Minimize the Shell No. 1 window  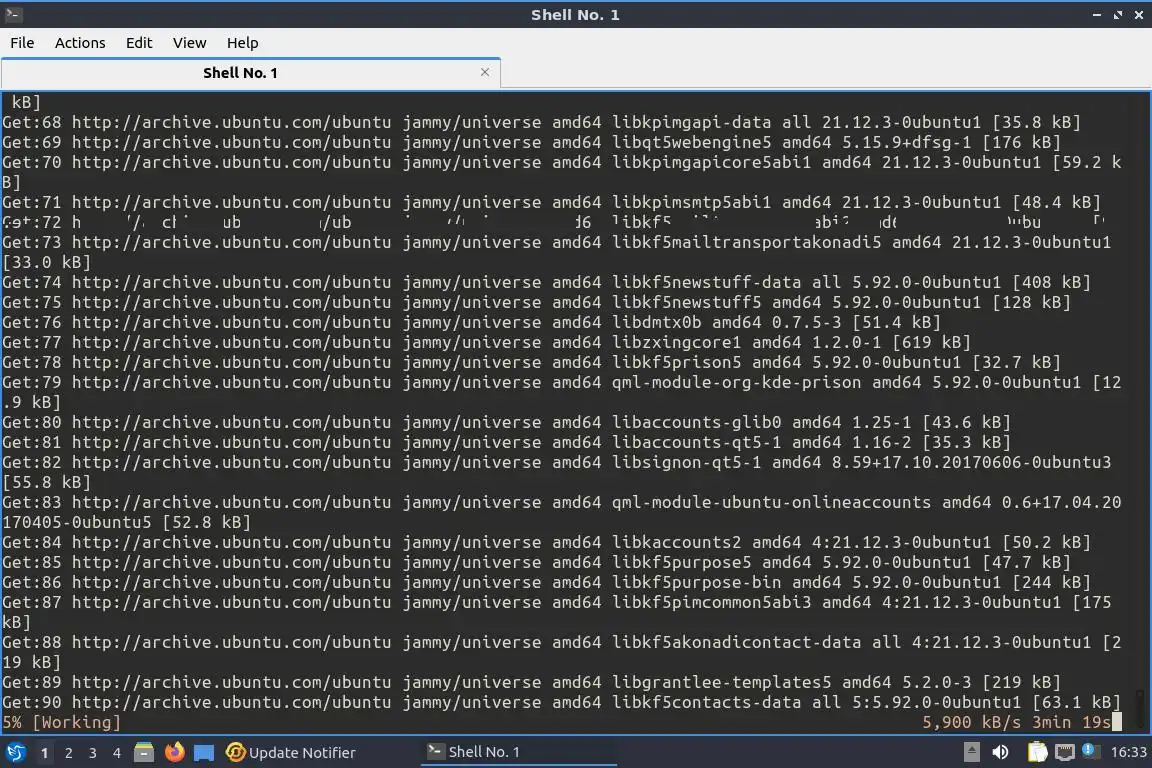[1097, 15]
